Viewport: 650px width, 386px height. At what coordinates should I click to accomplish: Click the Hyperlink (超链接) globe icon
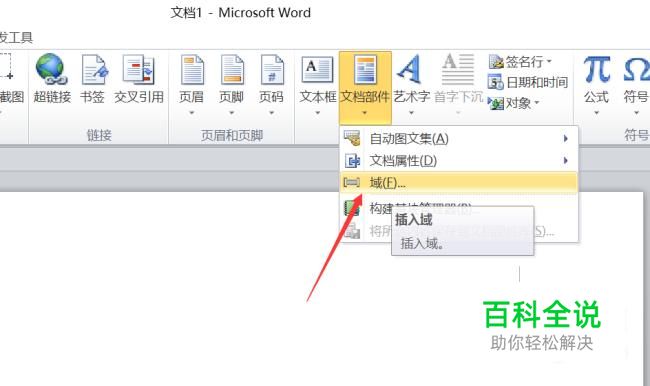point(51,69)
